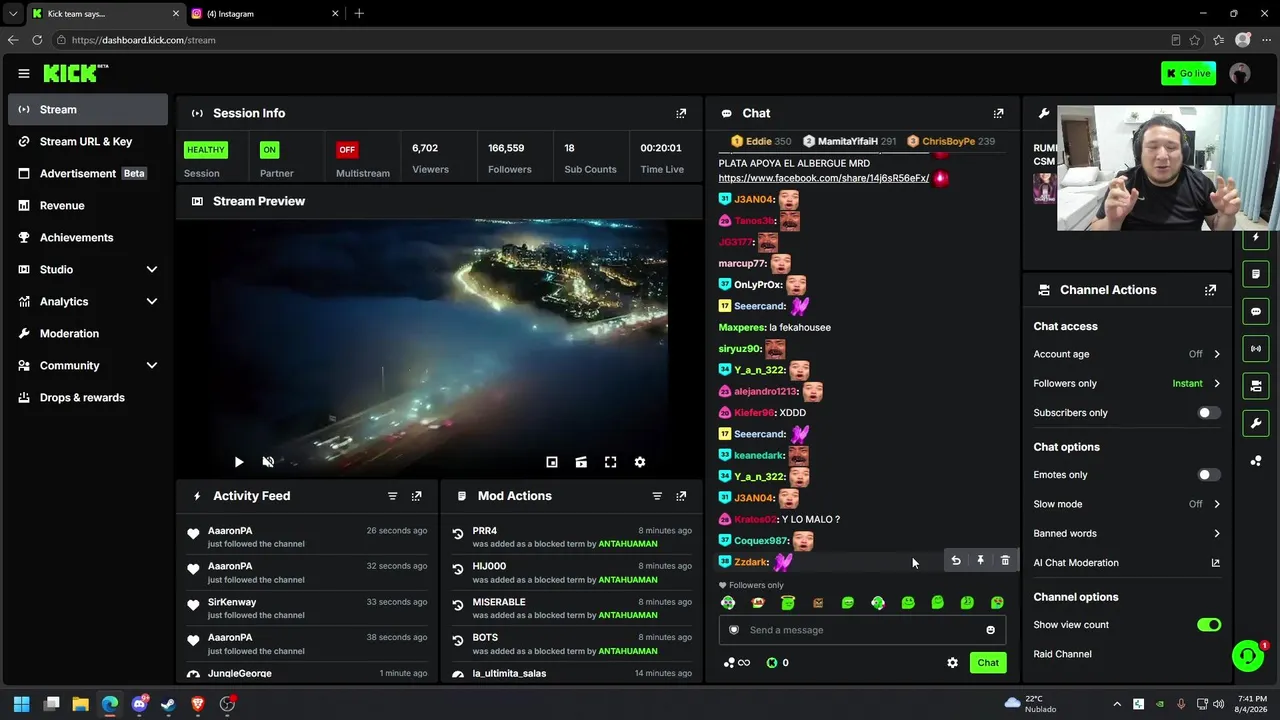Screen dimensions: 1280x720
Task: Open the hamburger menu next to Kick logo
Action: click(x=23, y=73)
